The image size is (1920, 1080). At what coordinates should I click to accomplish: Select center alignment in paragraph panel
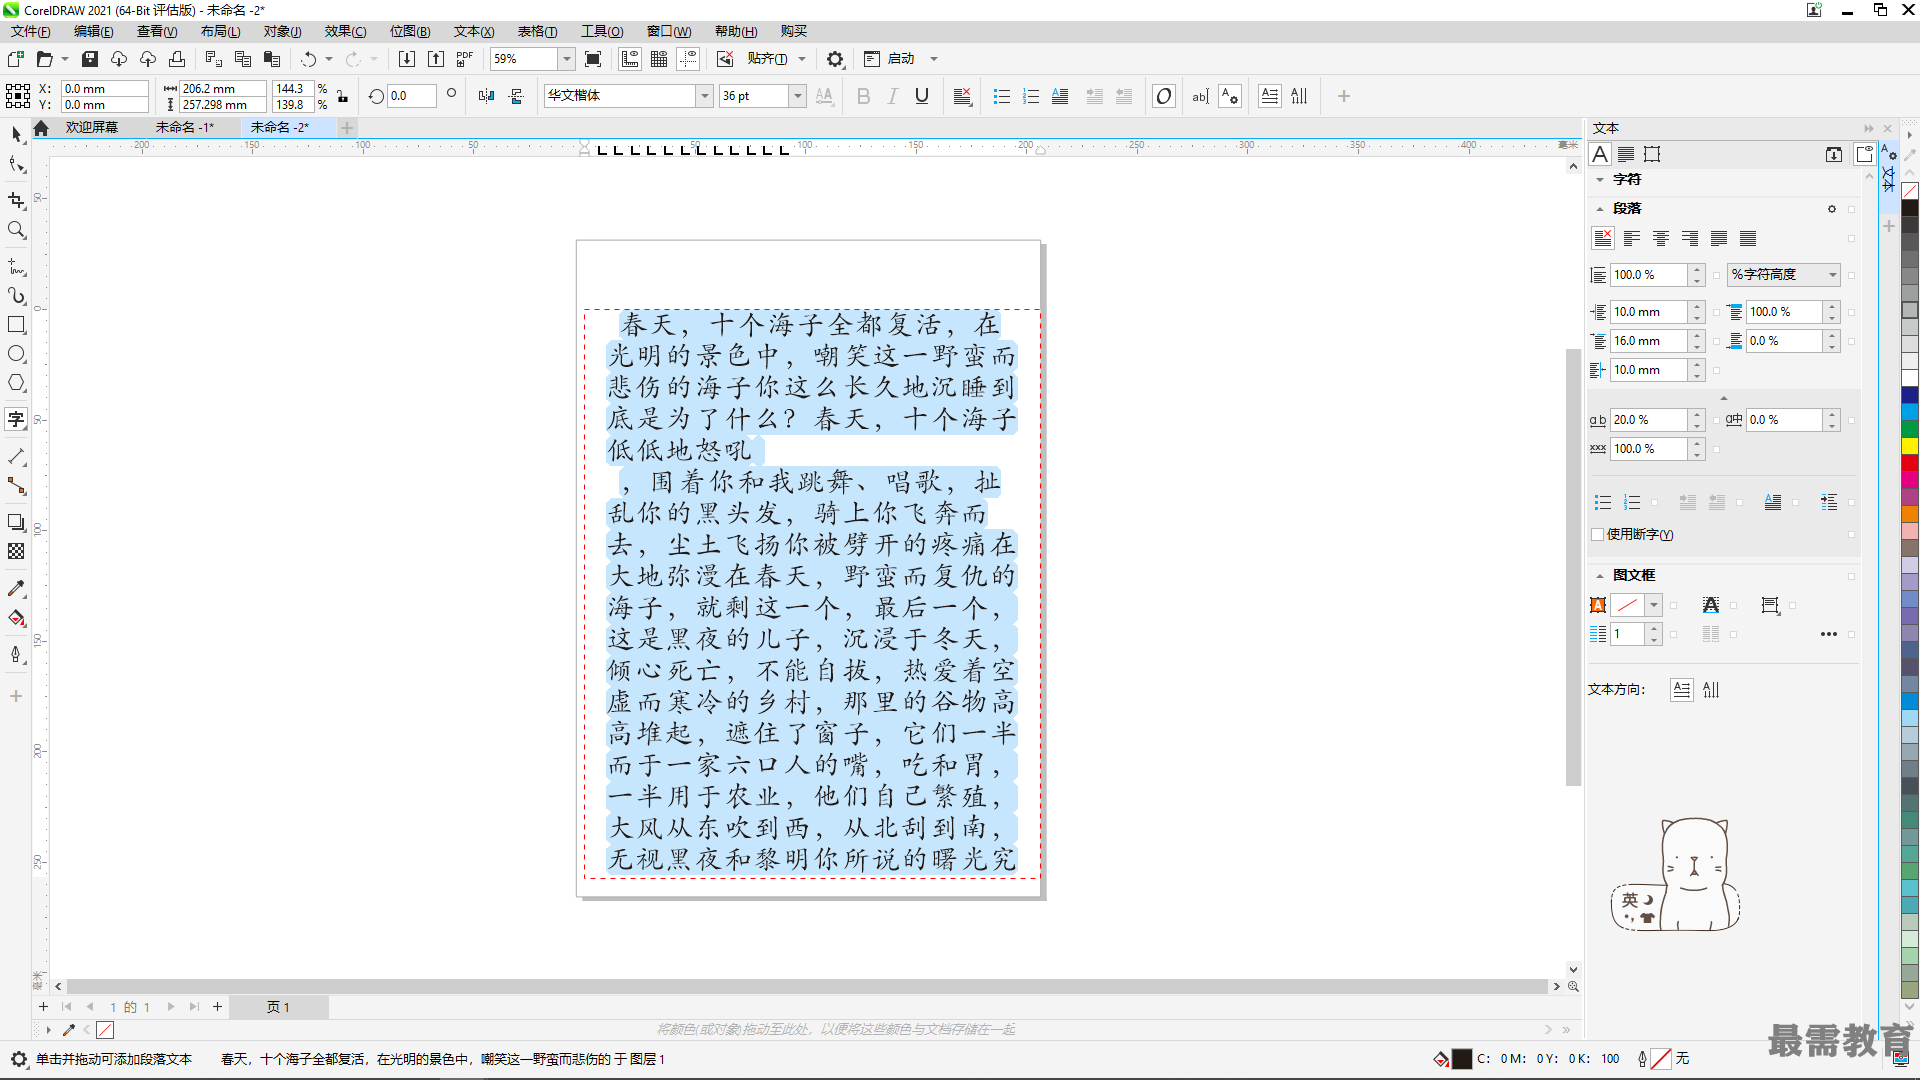[1661, 238]
